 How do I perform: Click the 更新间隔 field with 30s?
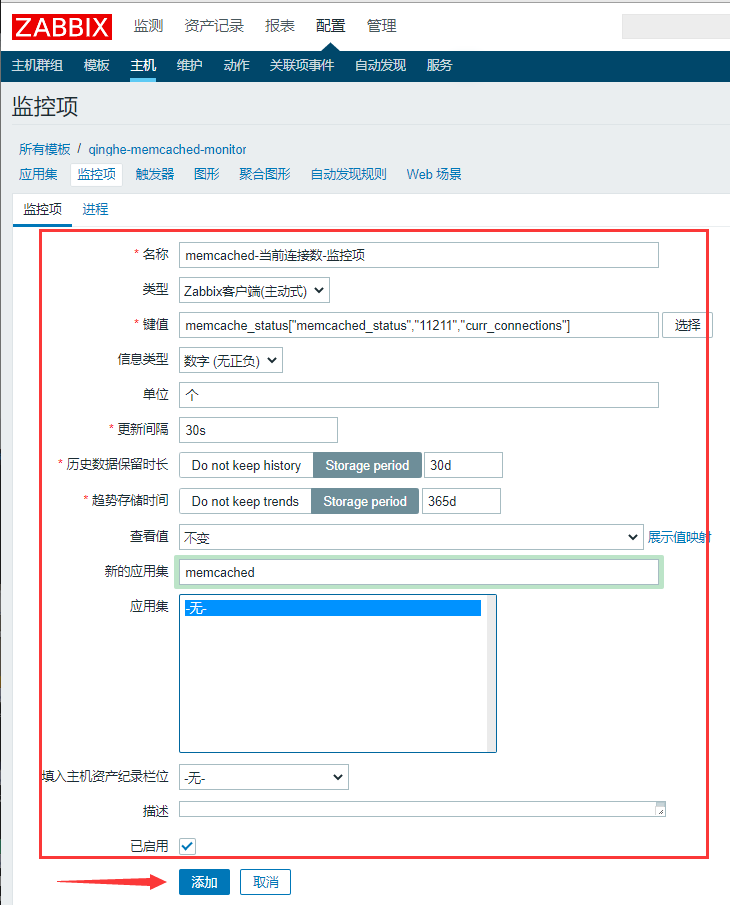pyautogui.click(x=259, y=430)
